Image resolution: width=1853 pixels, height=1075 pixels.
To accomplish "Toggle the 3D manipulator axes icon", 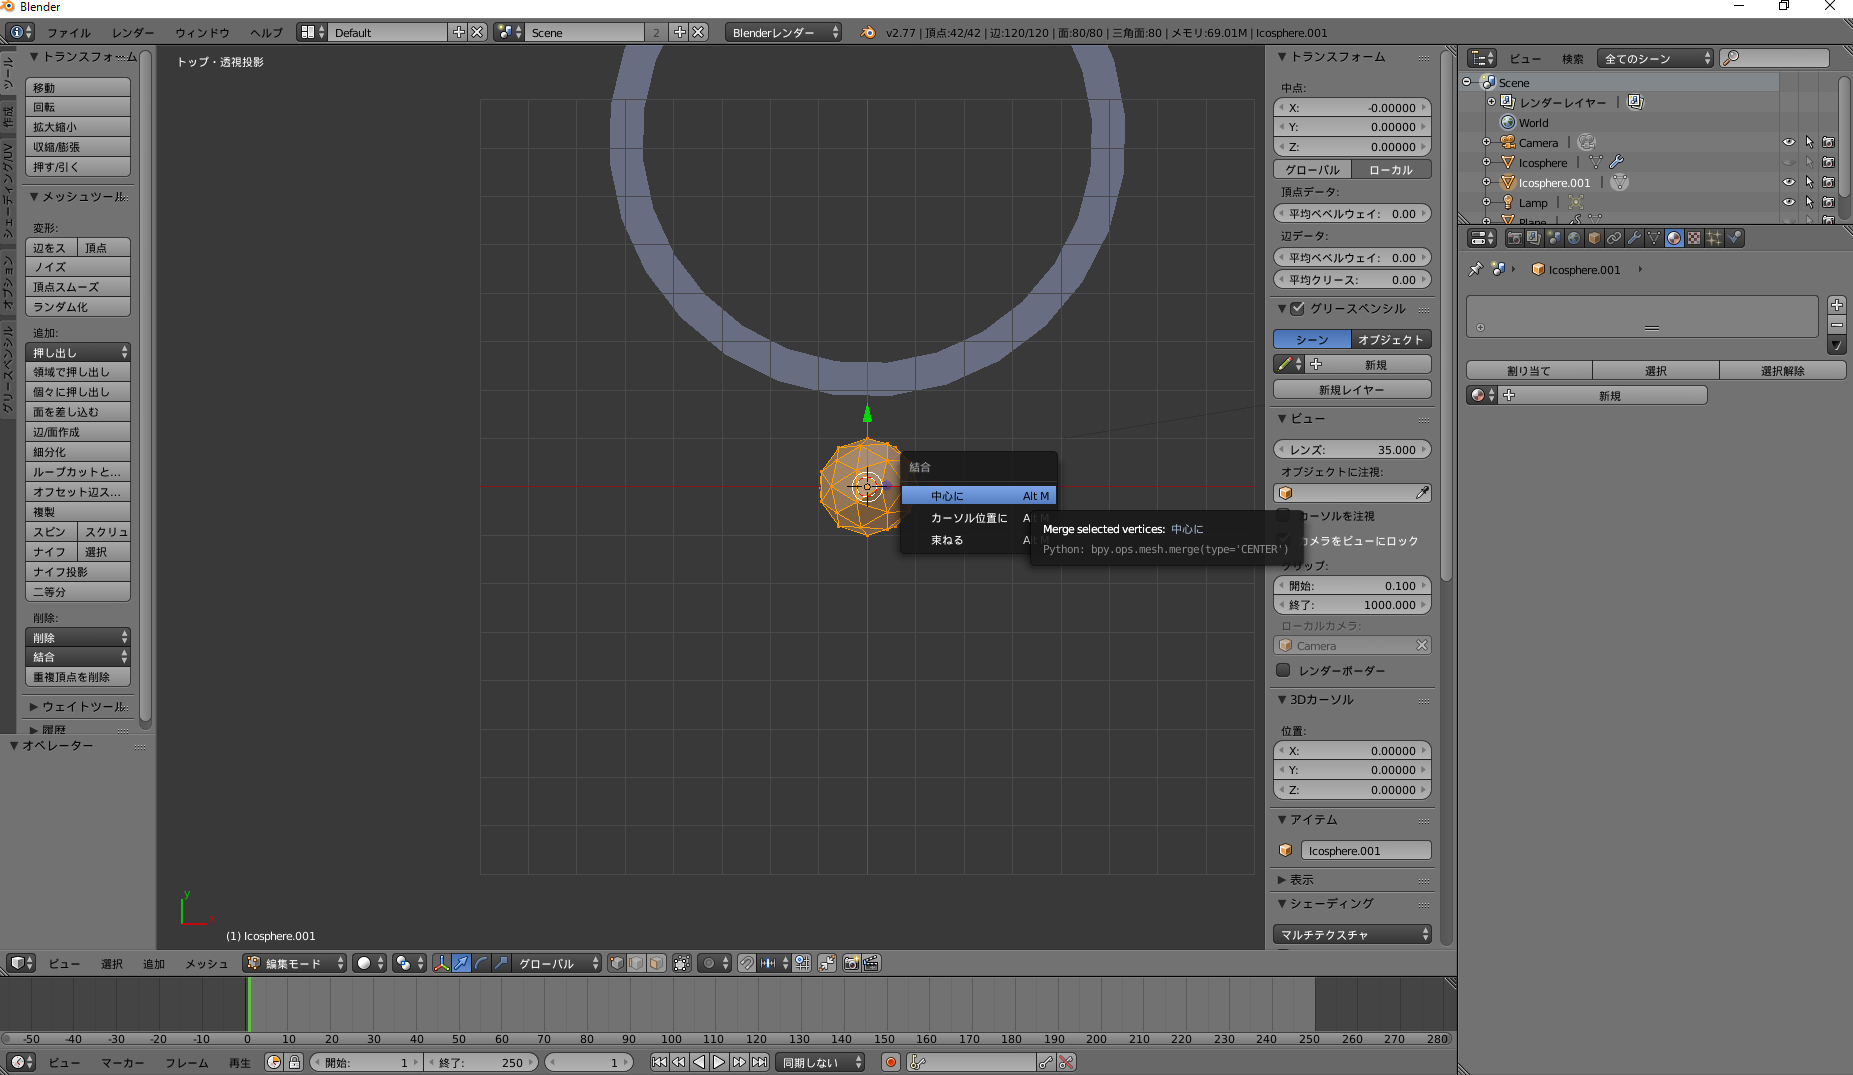I will [441, 963].
